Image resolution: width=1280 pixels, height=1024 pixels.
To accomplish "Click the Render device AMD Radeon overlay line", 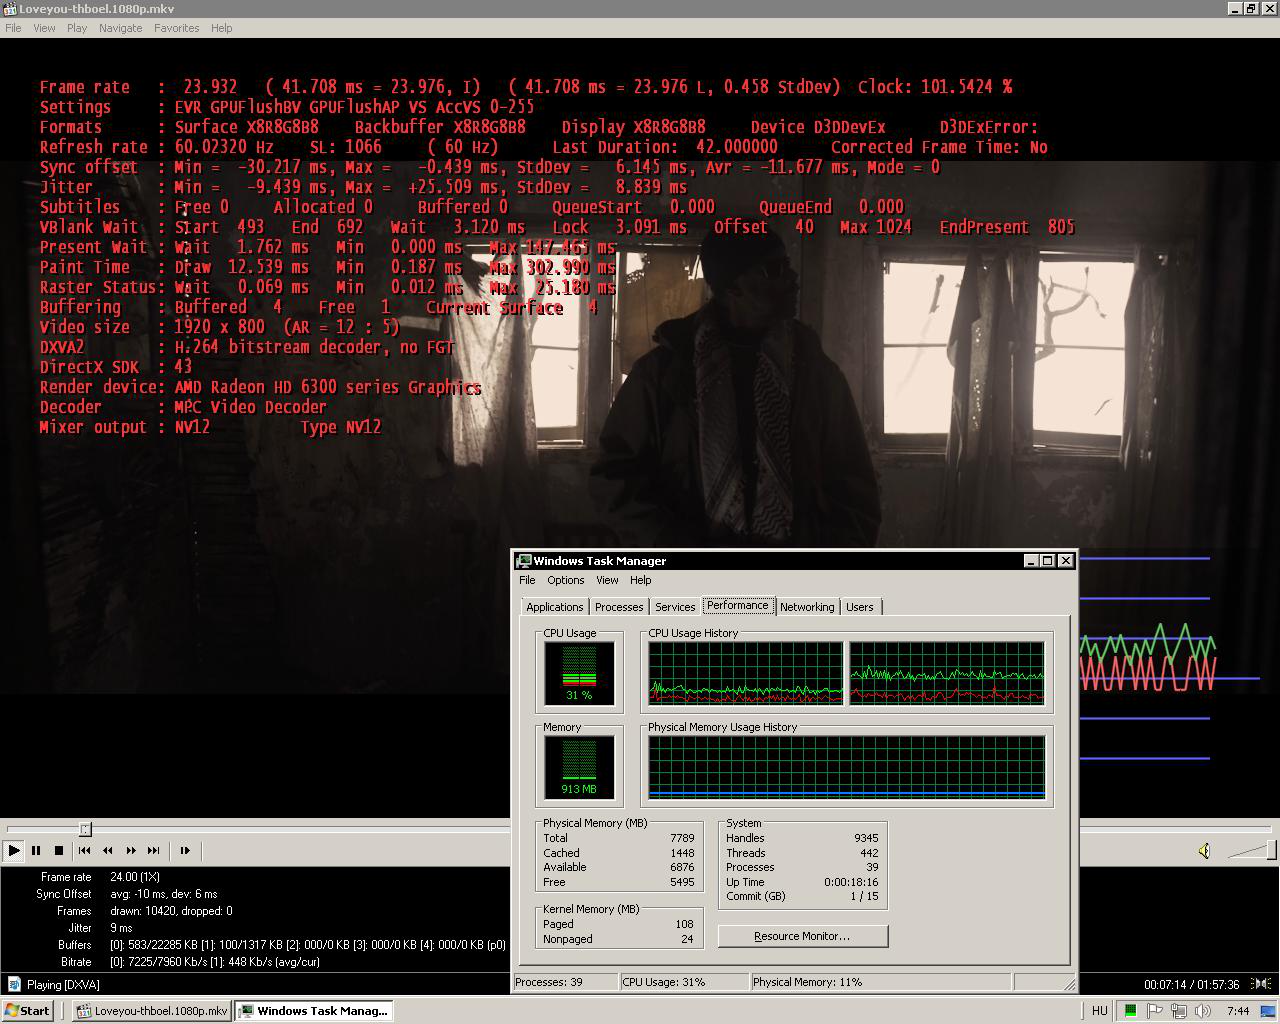I will pos(260,387).
